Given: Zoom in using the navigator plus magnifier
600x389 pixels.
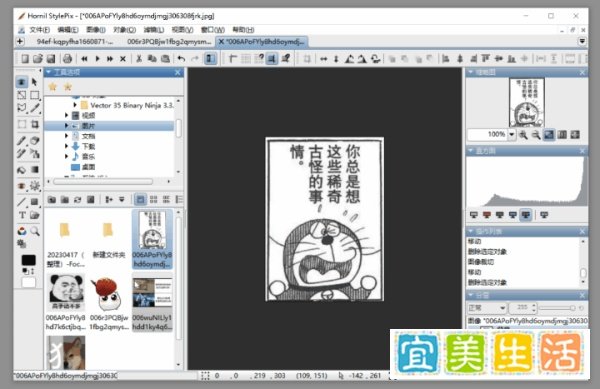Looking at the screenshot, I should point(523,135).
